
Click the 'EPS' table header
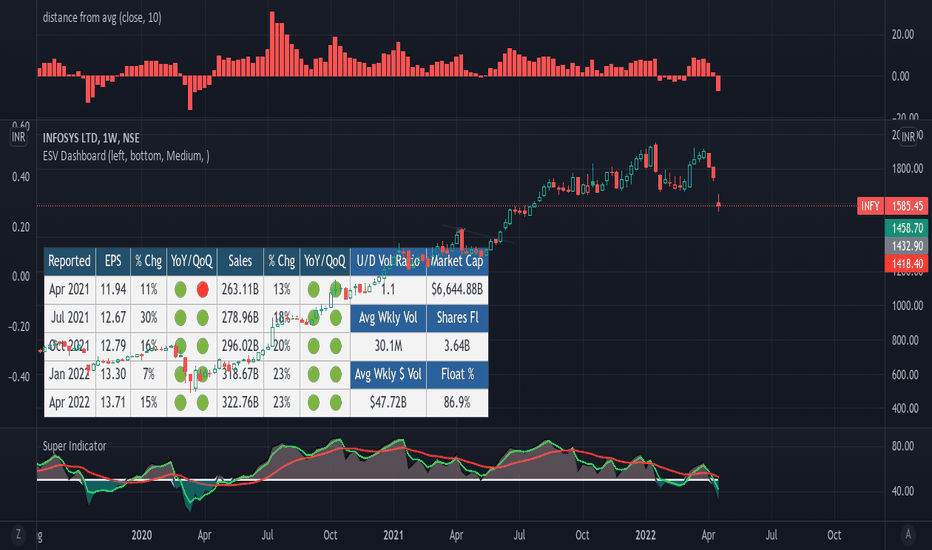[x=113, y=261]
